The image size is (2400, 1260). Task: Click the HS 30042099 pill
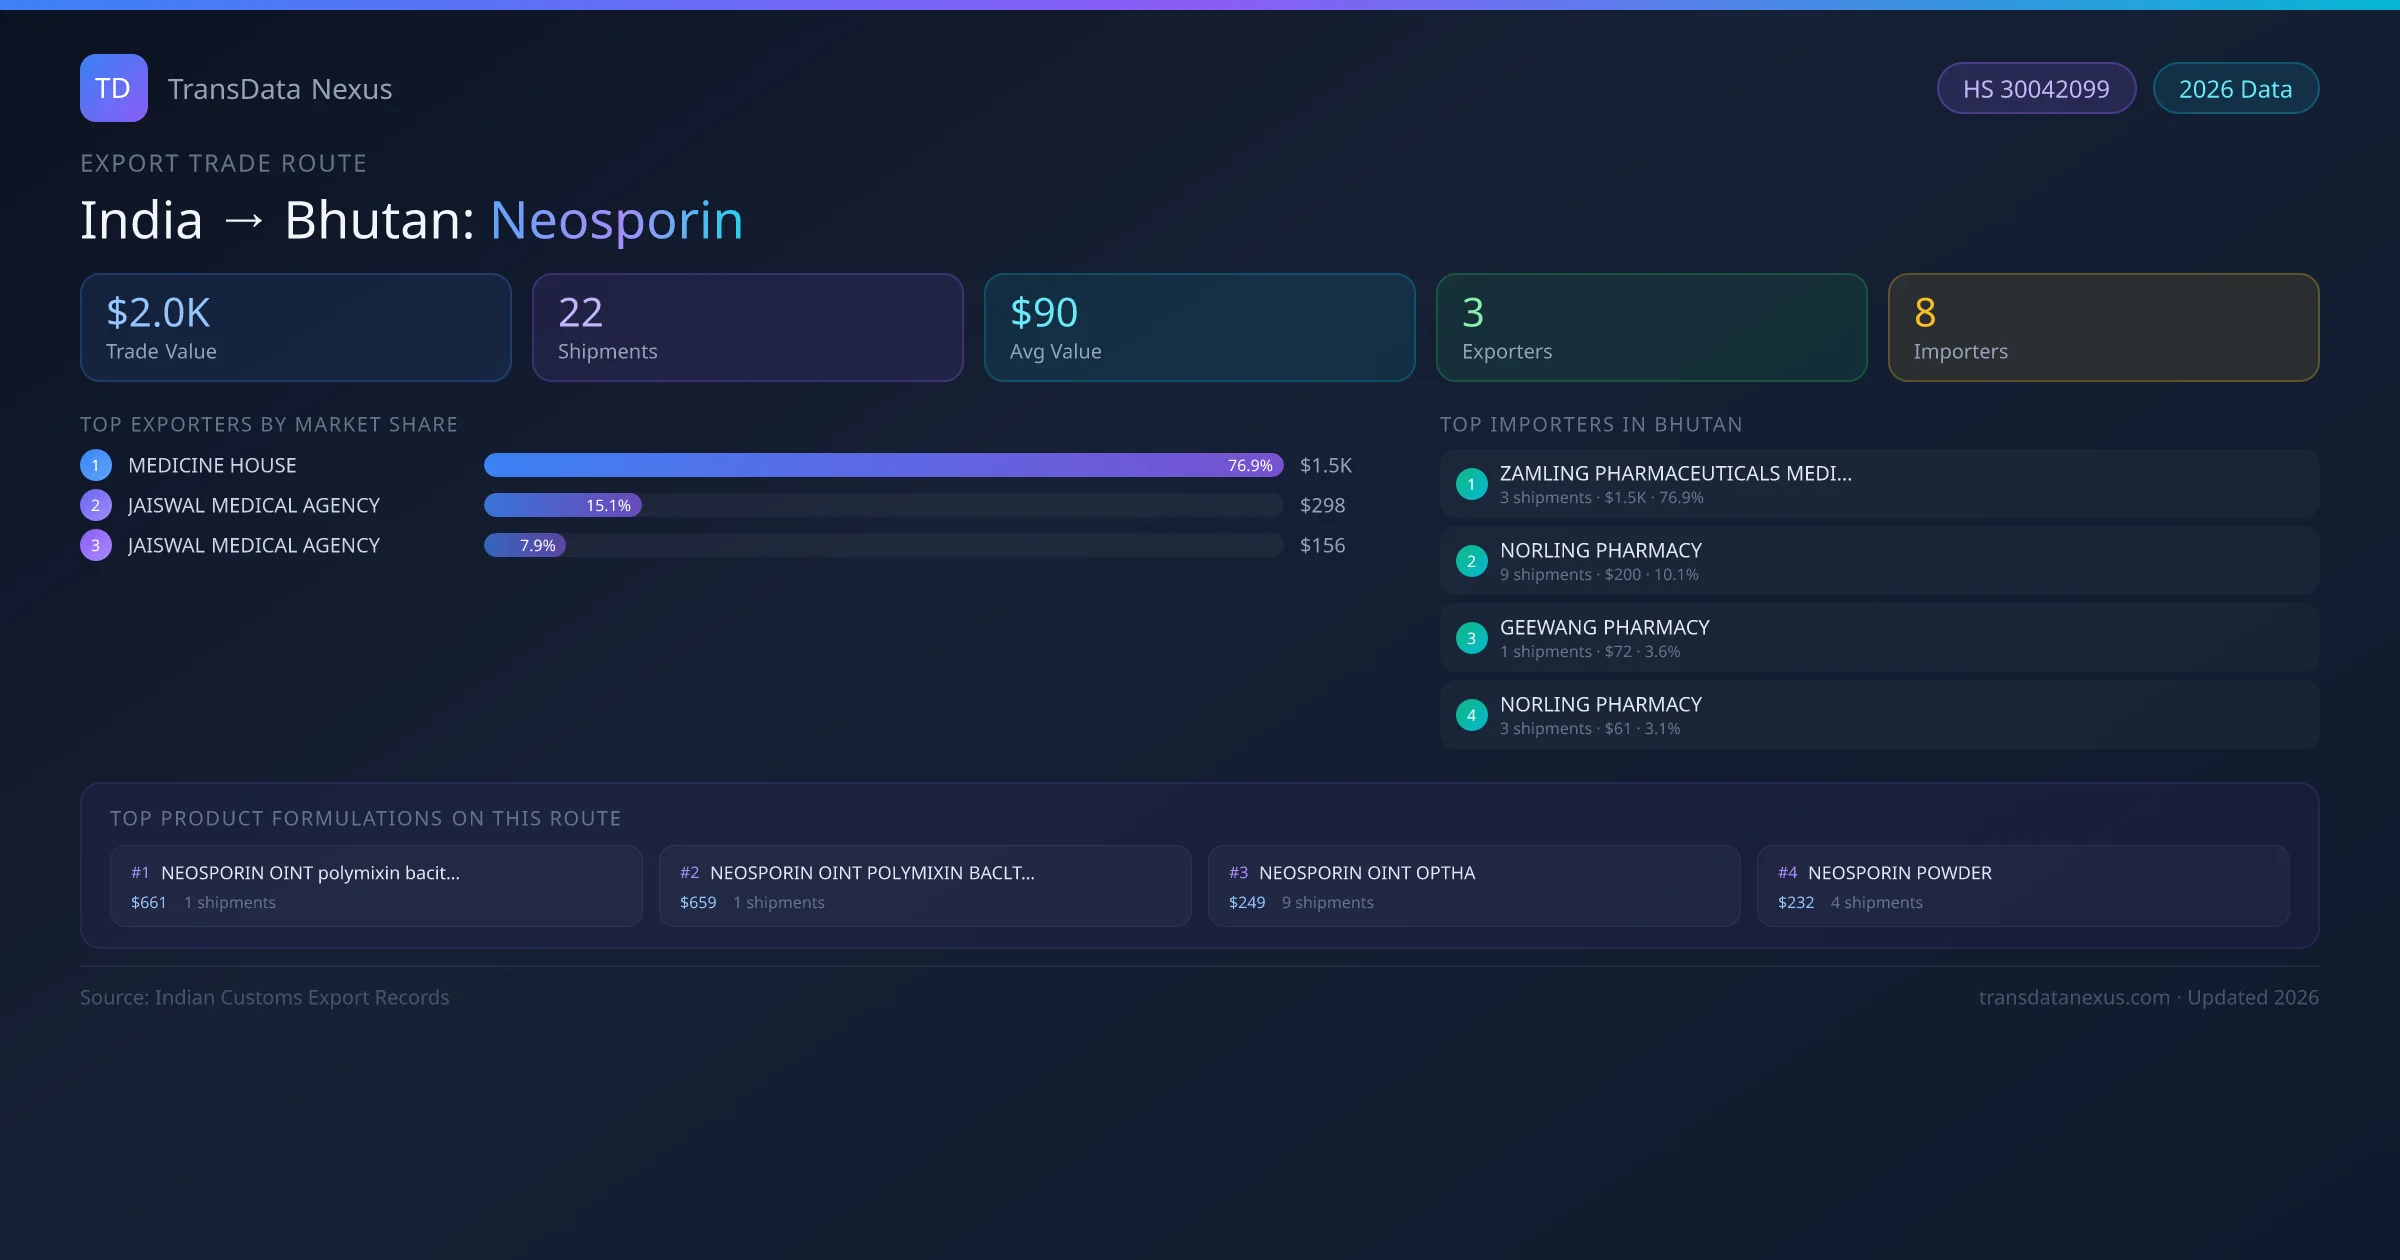point(2035,89)
